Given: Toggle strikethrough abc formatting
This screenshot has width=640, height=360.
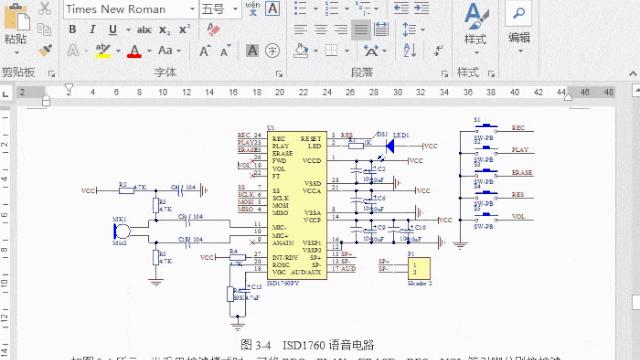Looking at the screenshot, I should pyautogui.click(x=144, y=29).
